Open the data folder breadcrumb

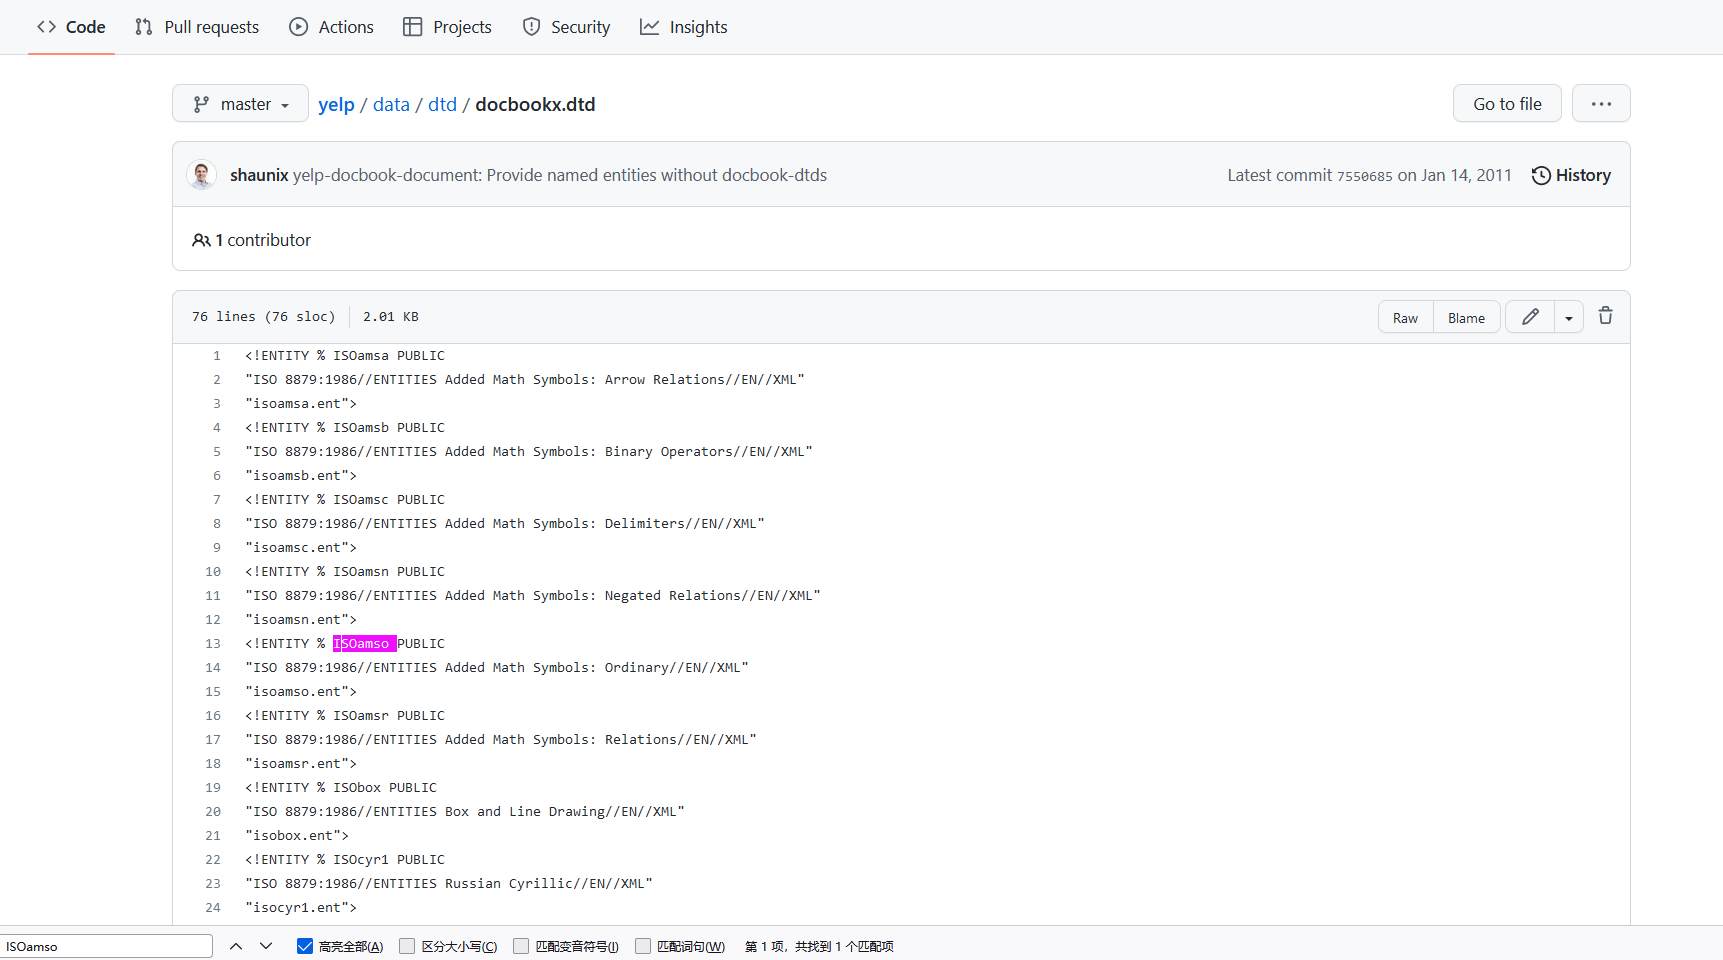[391, 104]
